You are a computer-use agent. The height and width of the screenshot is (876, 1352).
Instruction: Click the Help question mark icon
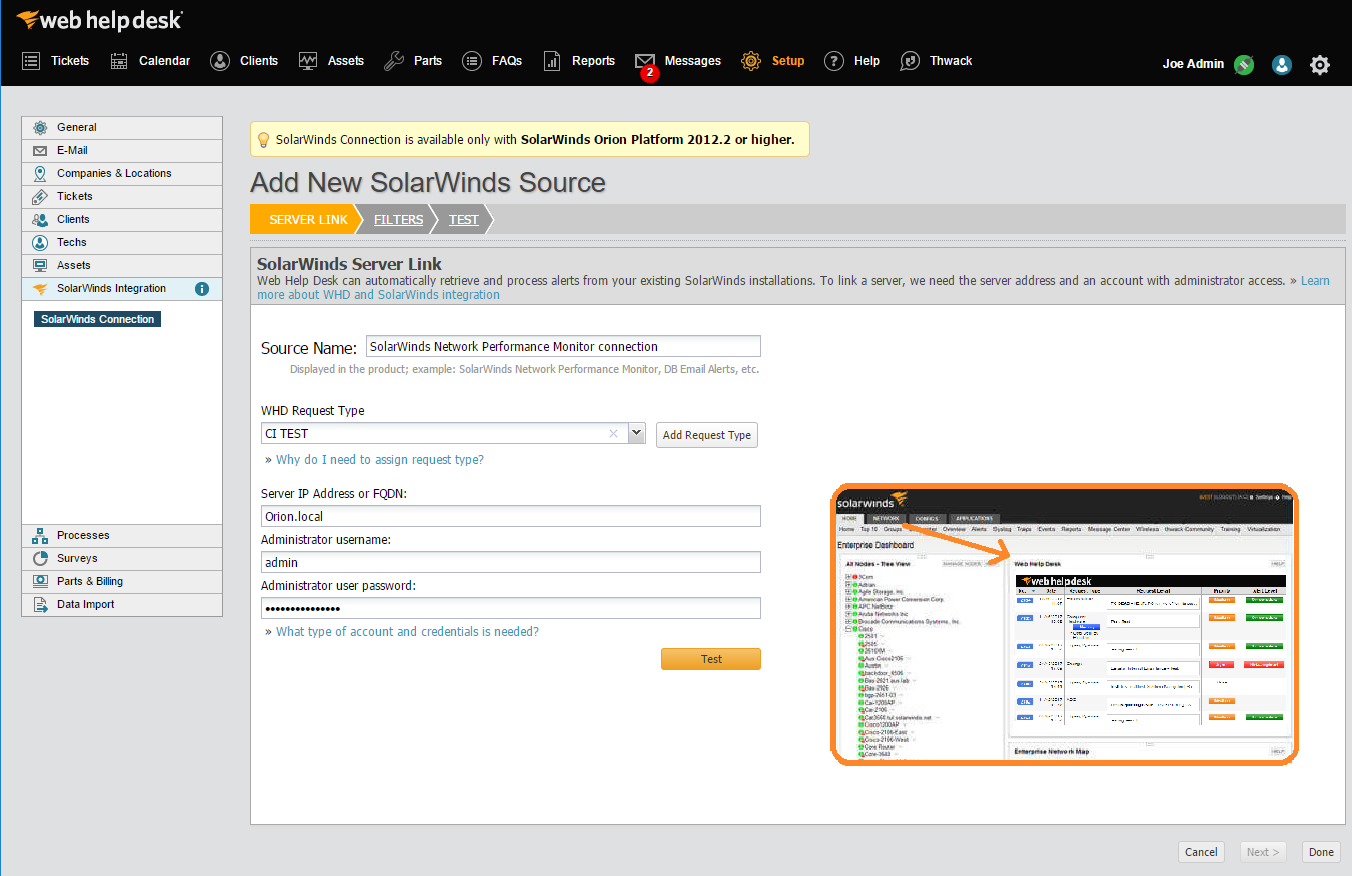[834, 61]
